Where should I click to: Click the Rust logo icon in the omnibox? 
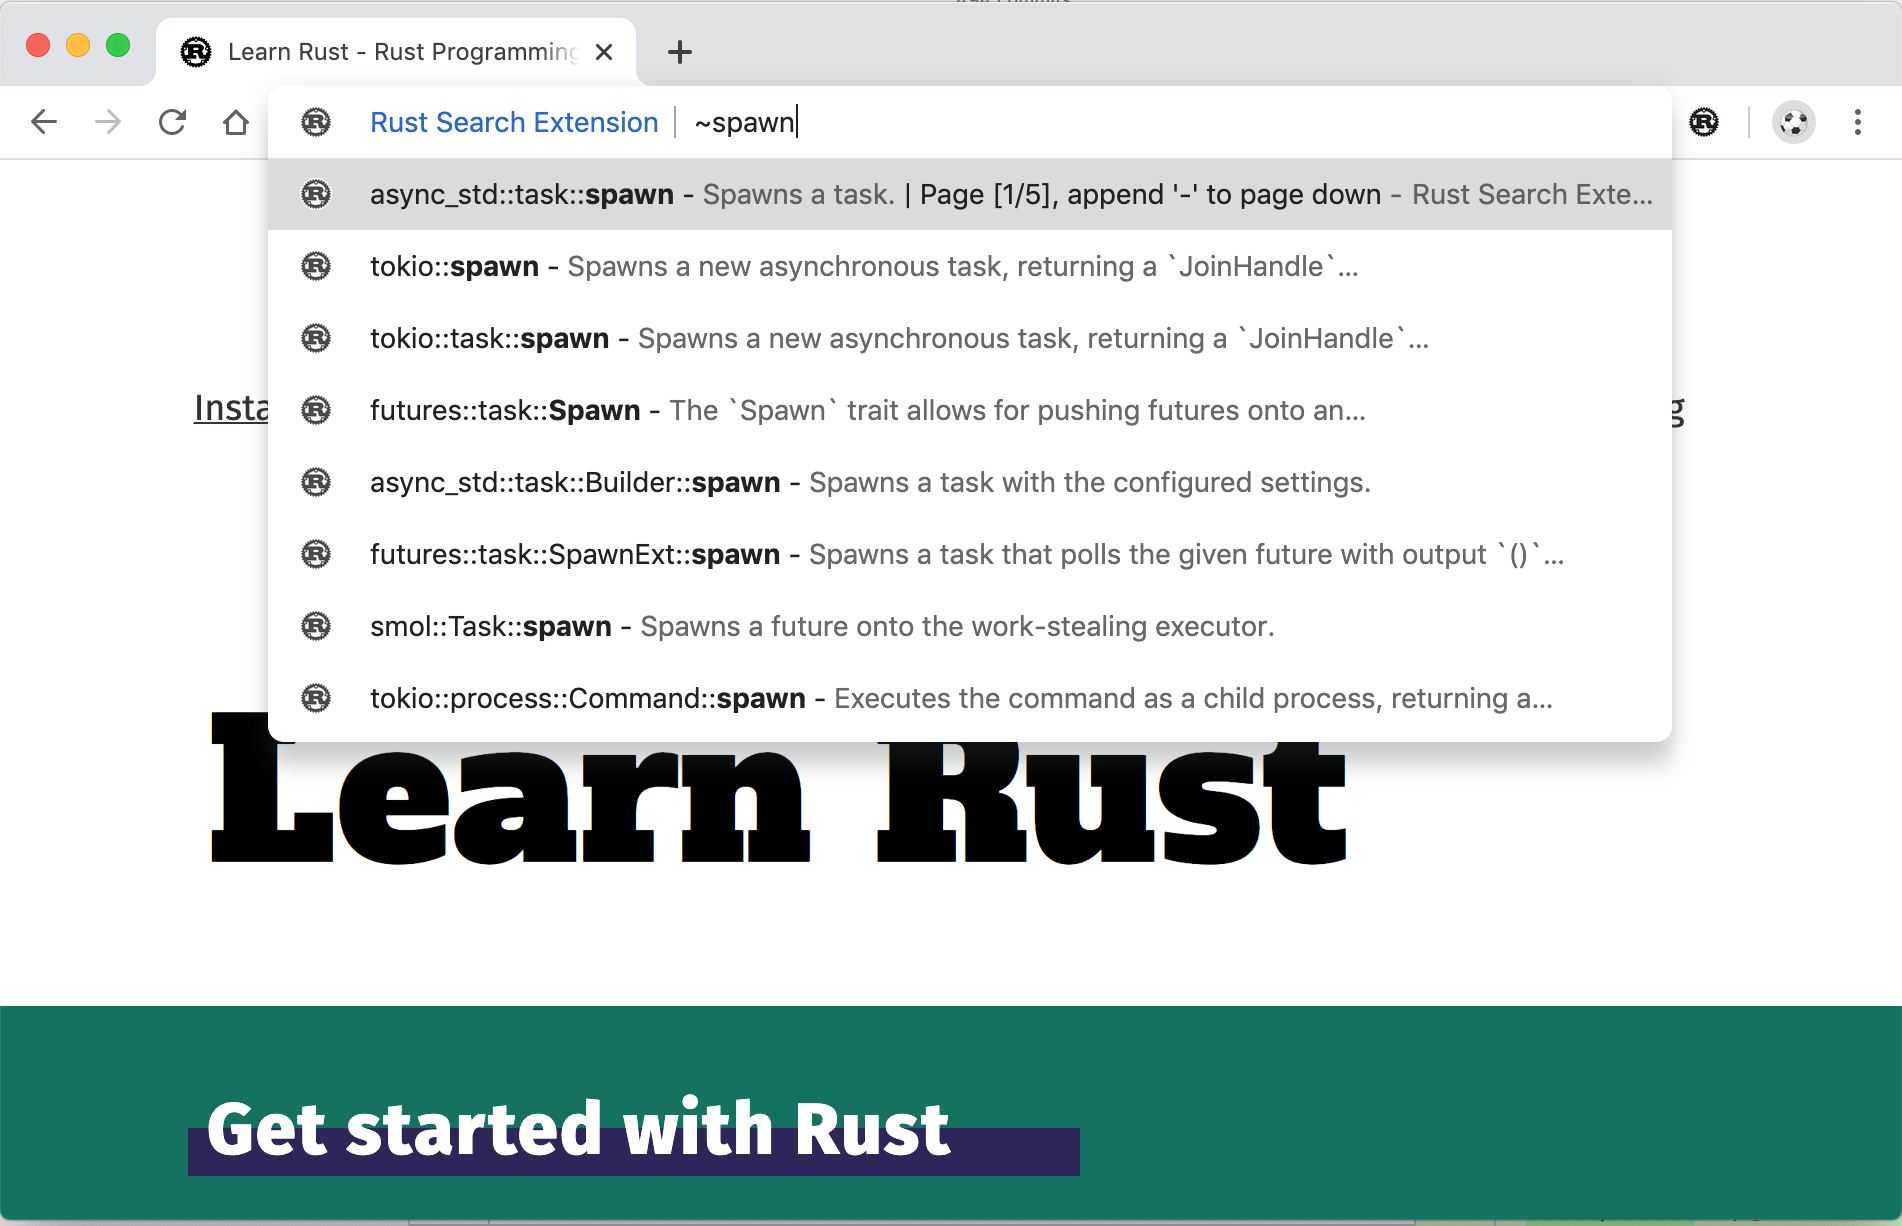[x=316, y=122]
